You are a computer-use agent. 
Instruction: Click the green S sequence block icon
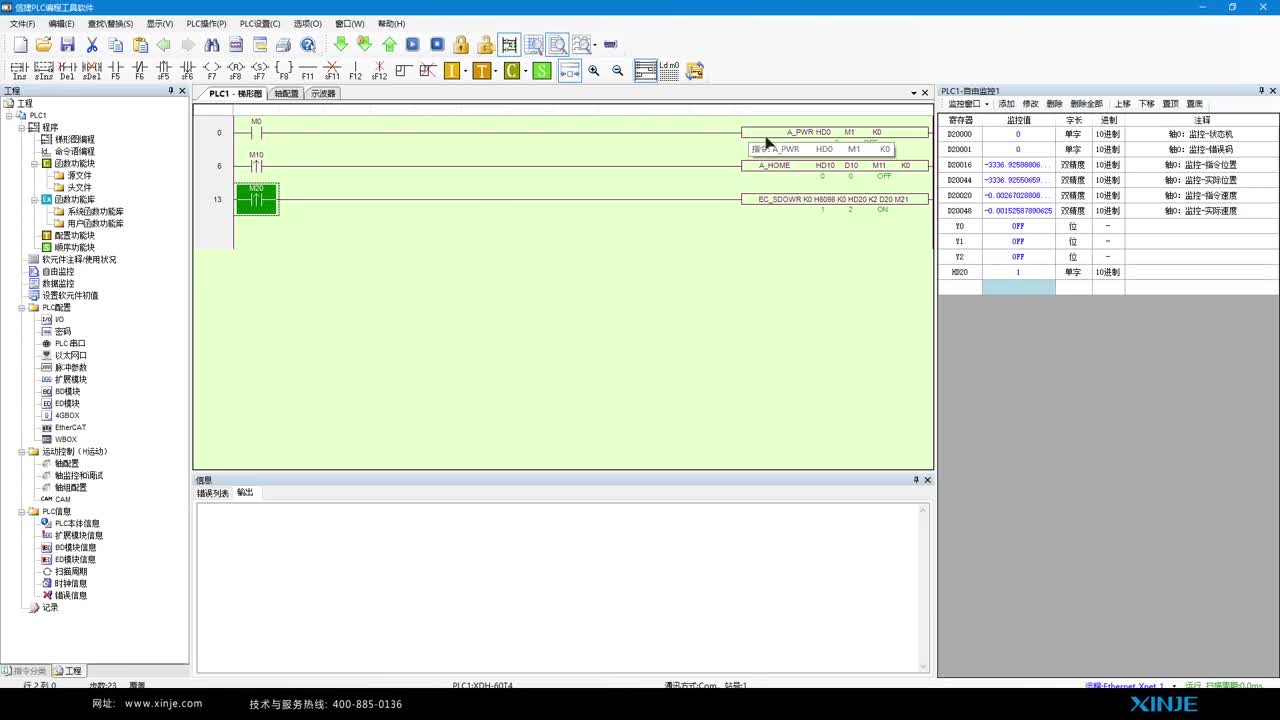pos(541,70)
